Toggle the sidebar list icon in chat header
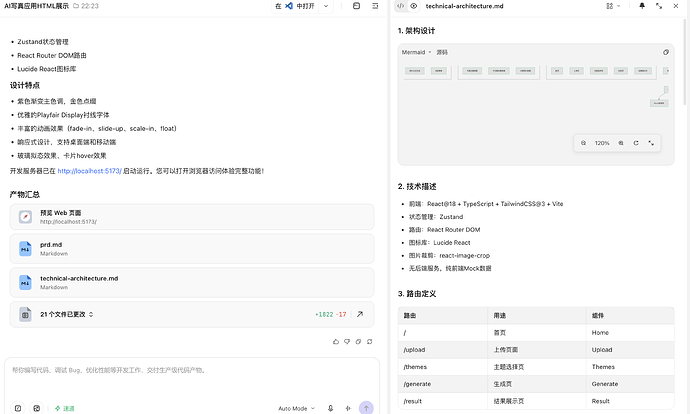690x414 pixels. pos(375,6)
